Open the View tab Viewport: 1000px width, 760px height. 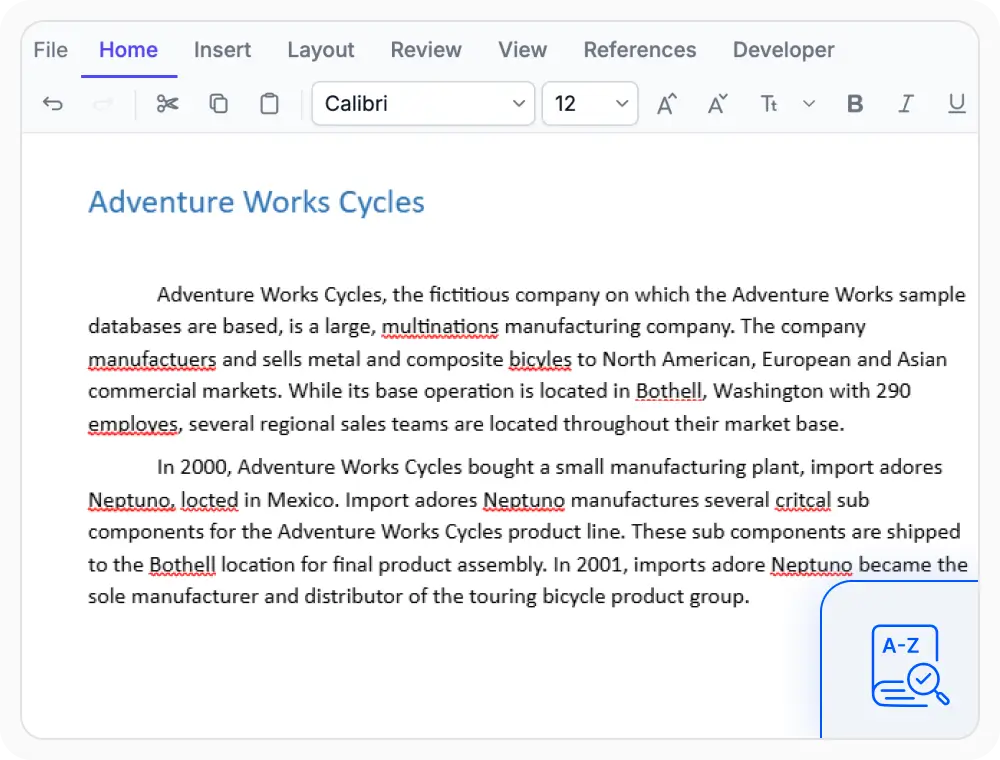pos(522,50)
